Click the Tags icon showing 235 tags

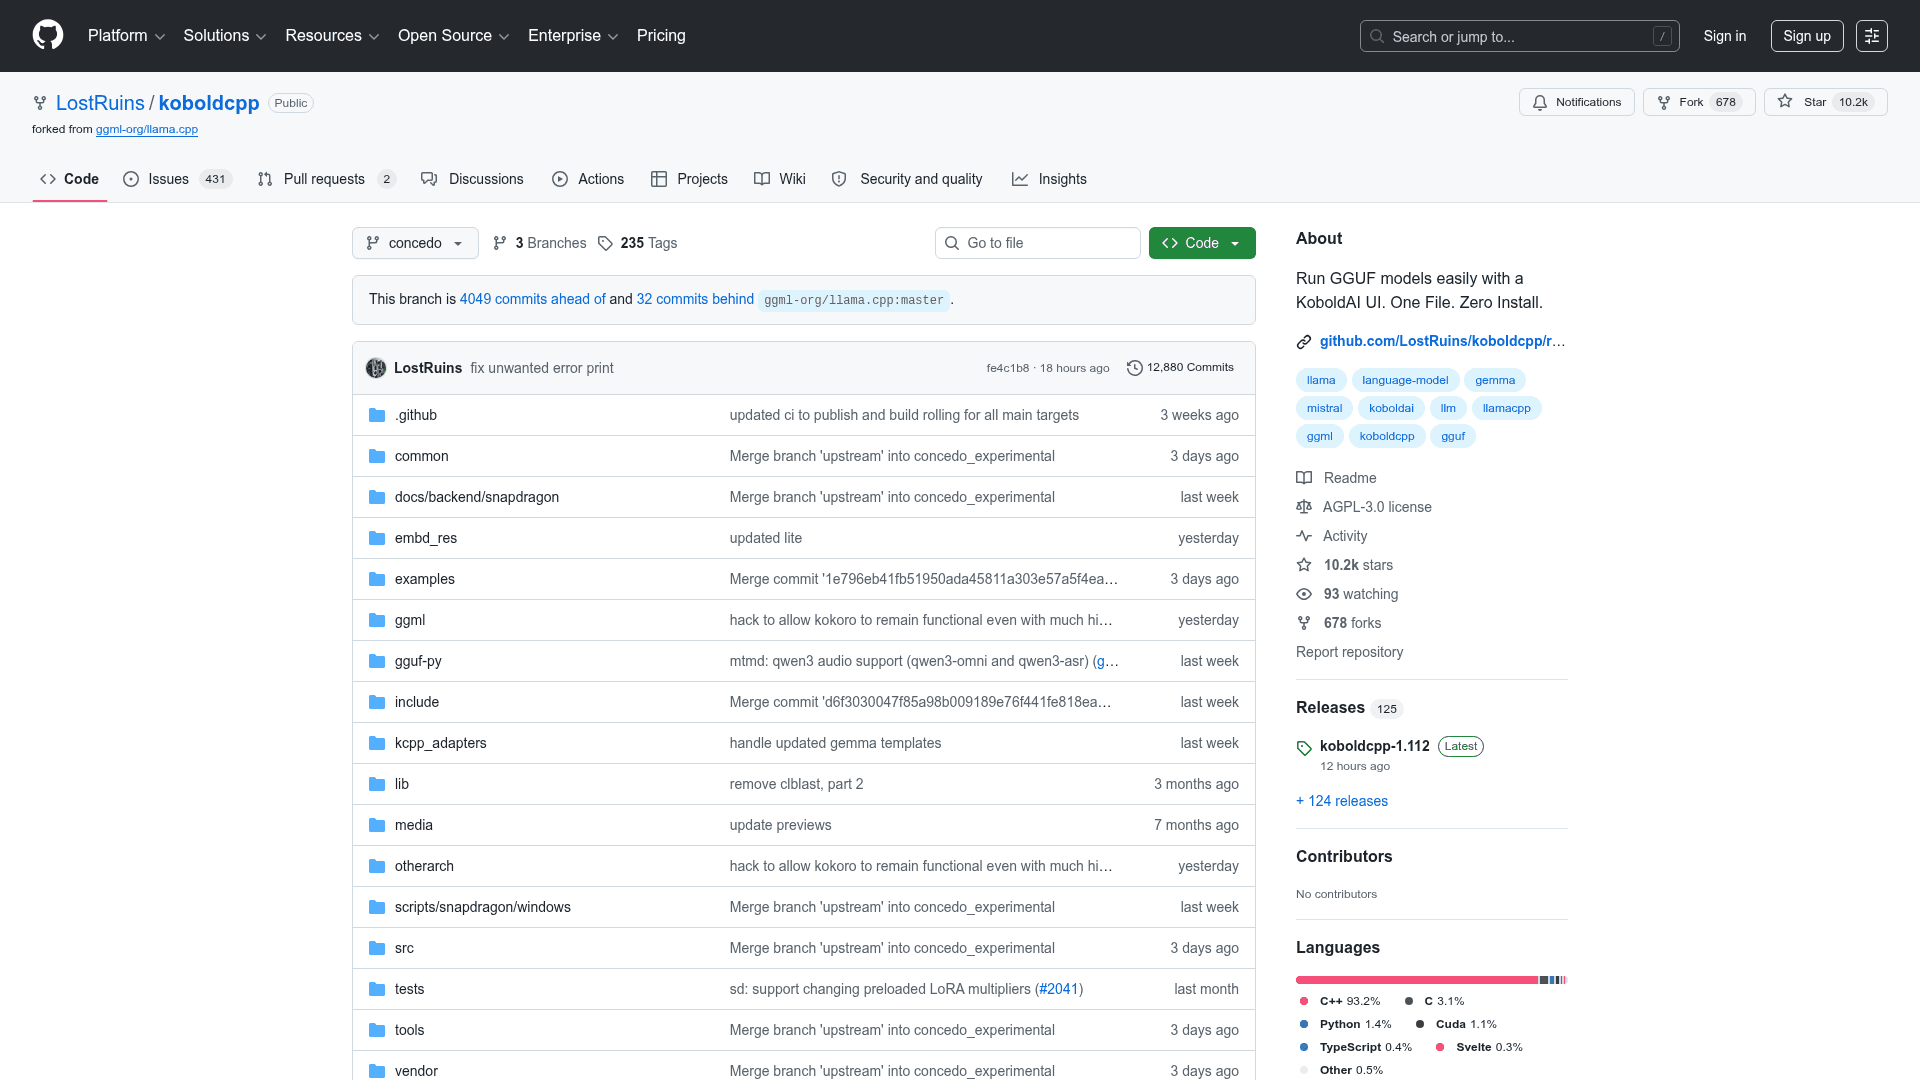coord(605,243)
